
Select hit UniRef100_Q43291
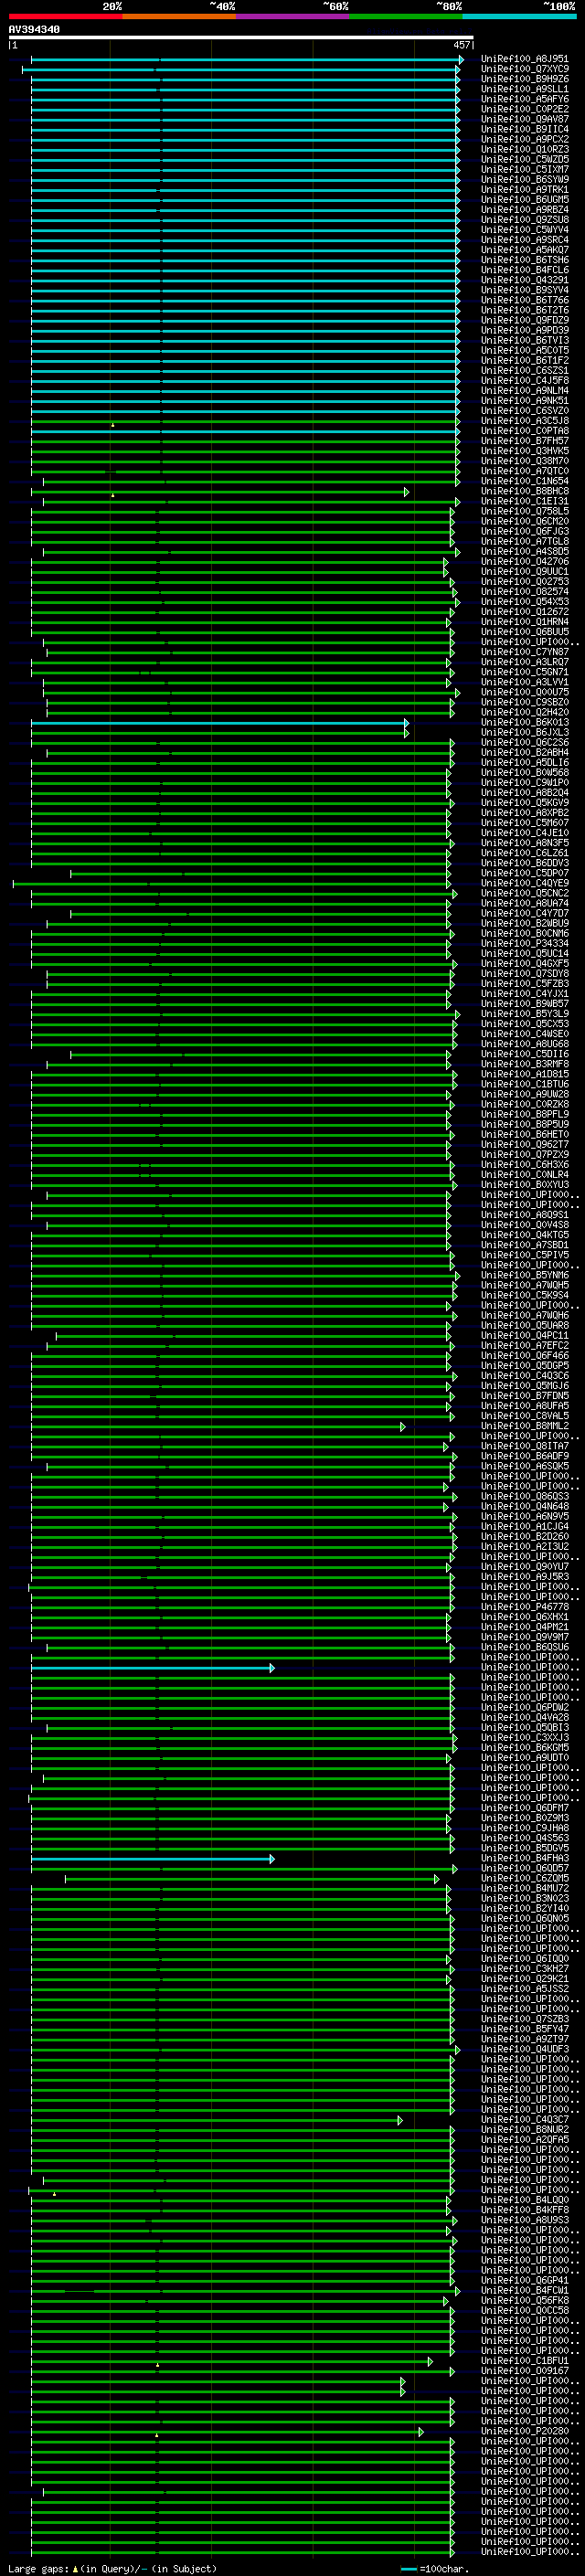(x=524, y=280)
